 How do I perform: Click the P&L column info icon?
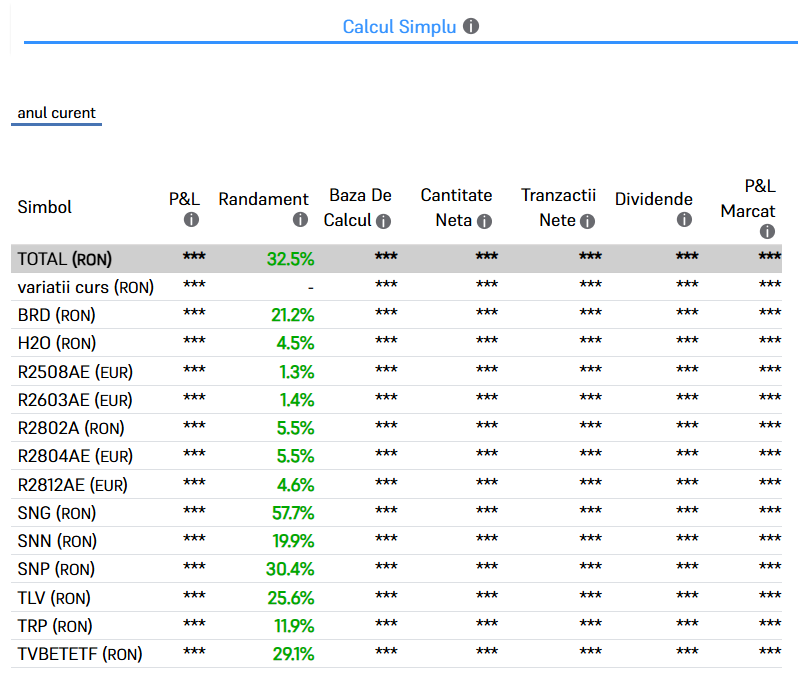click(x=191, y=220)
